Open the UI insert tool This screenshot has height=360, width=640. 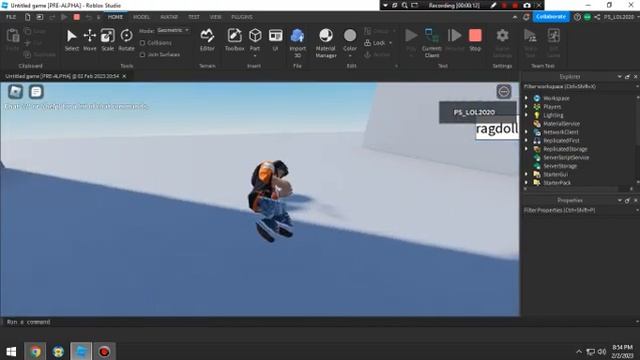click(x=276, y=40)
